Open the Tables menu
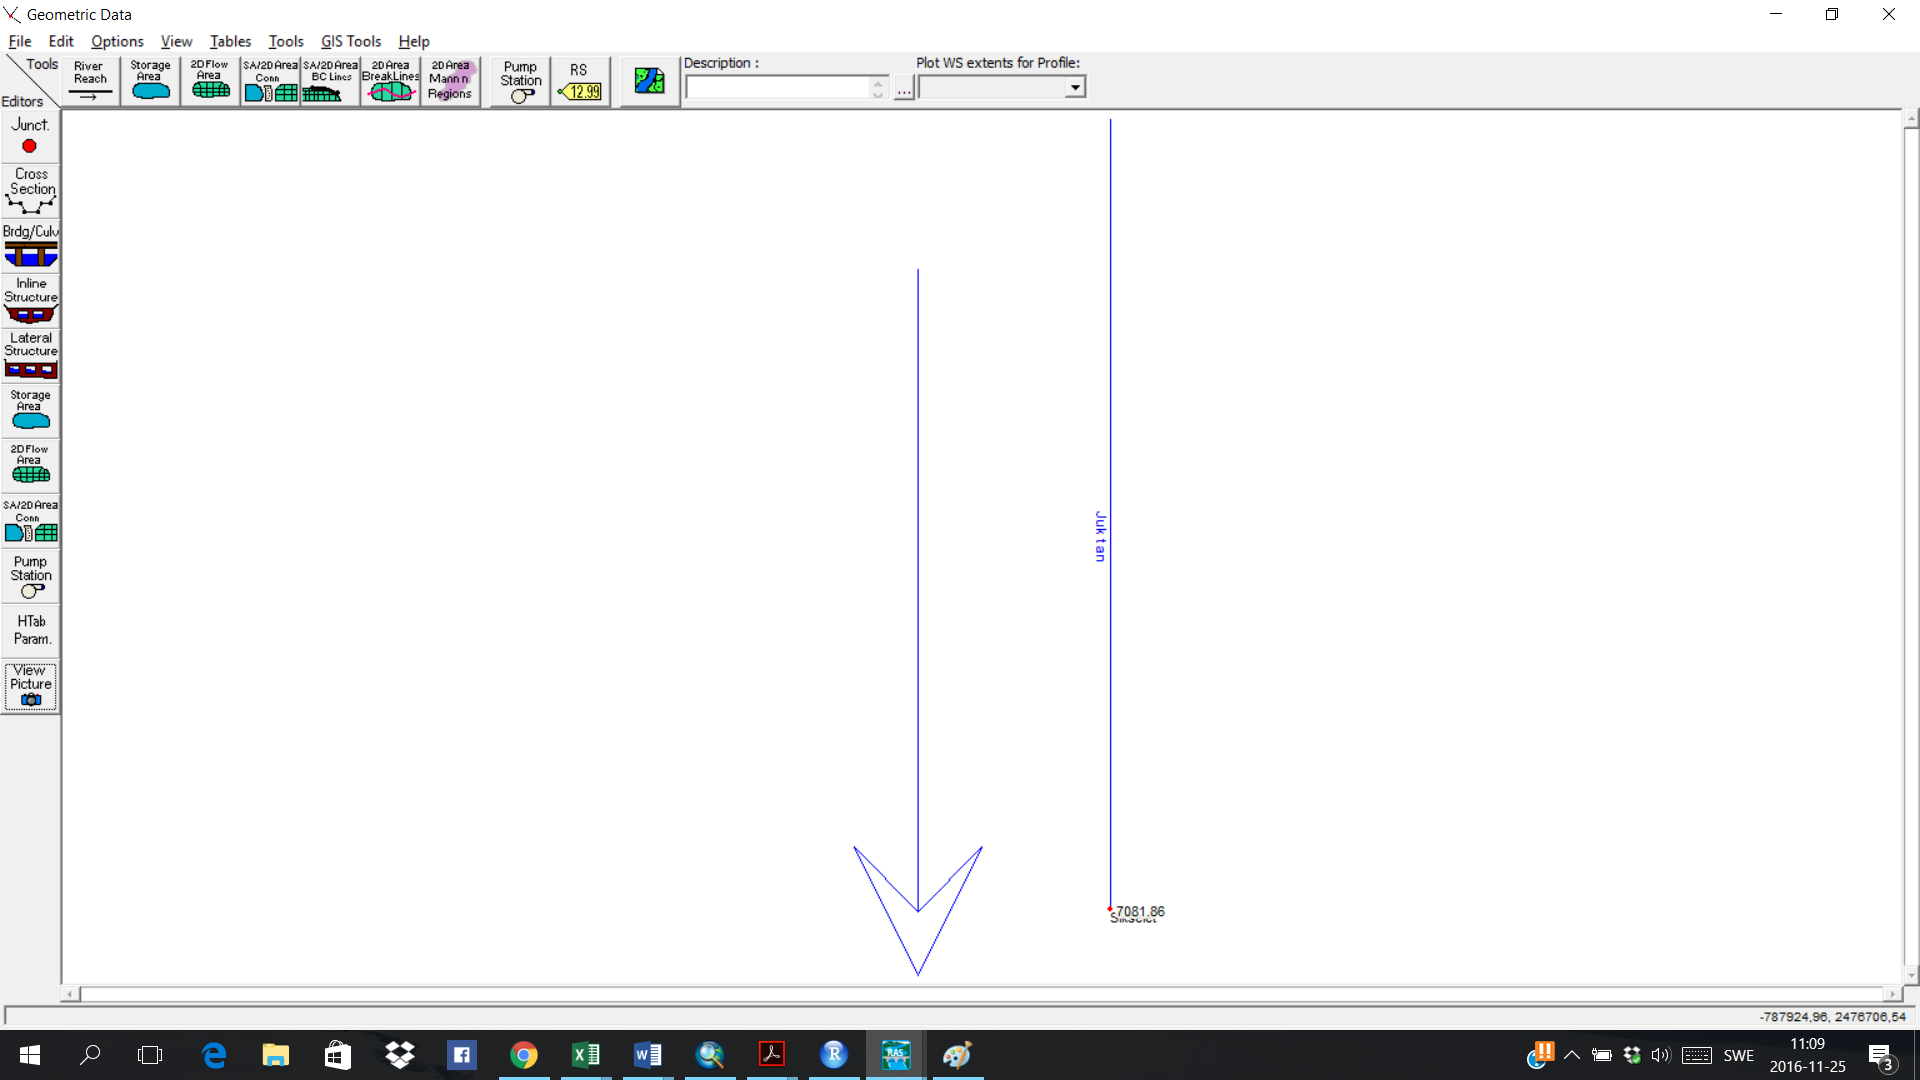This screenshot has height=1080, width=1920. tap(230, 41)
